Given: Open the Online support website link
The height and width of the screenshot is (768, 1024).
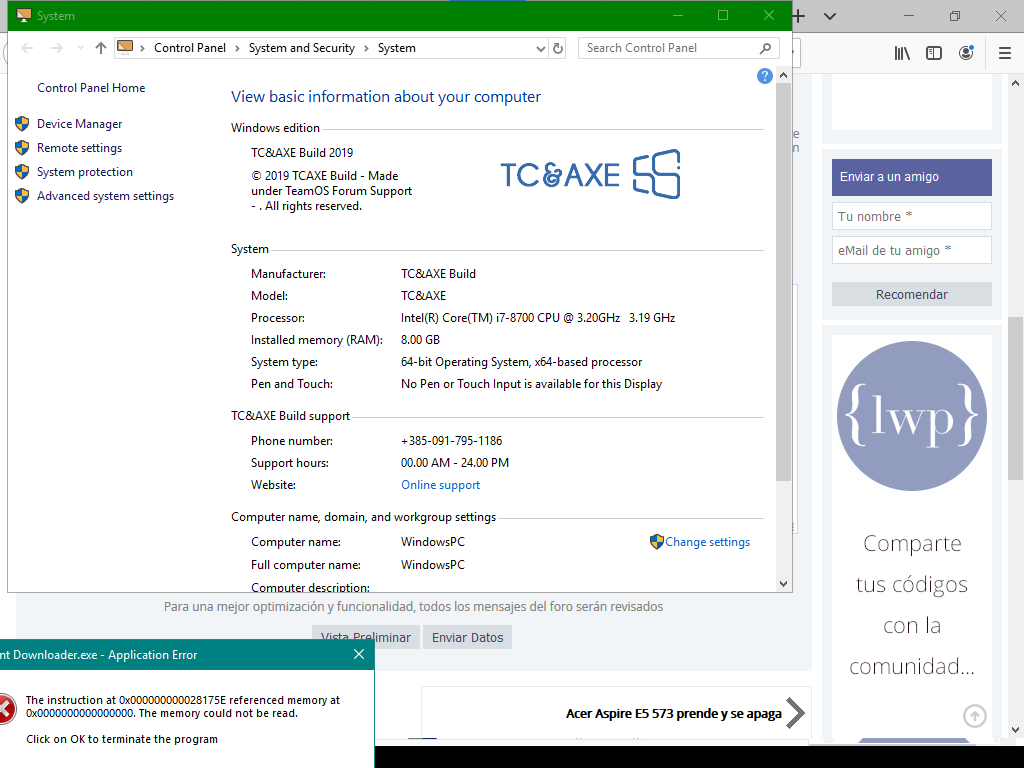Looking at the screenshot, I should (x=440, y=485).
